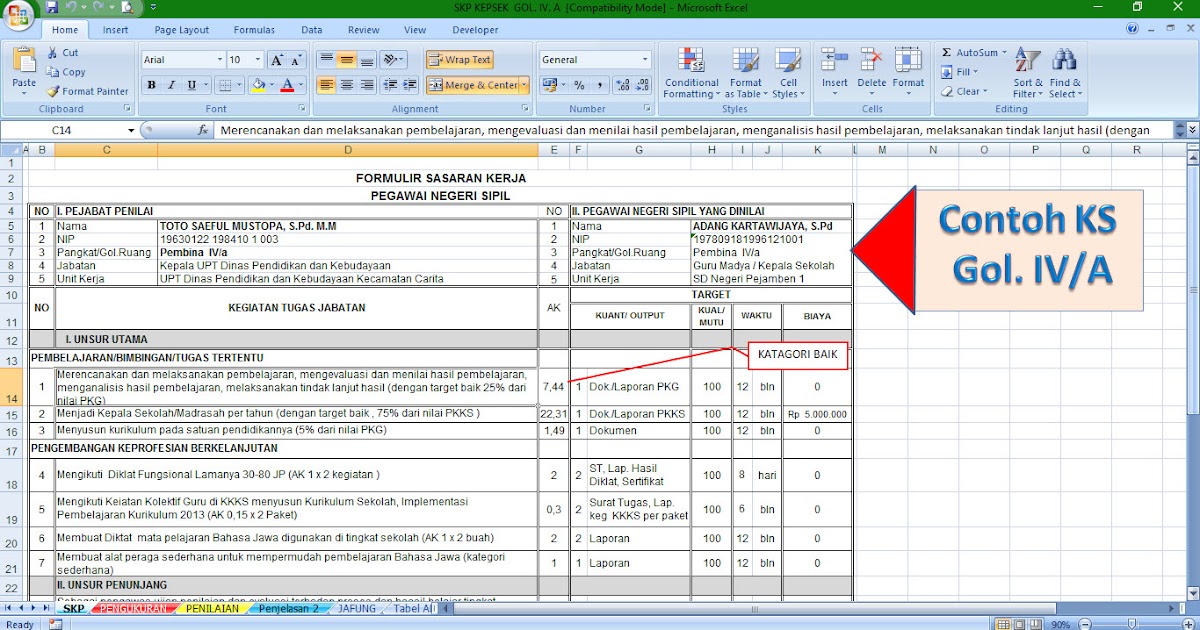The width and height of the screenshot is (1200, 630).
Task: Increase the cell indent
Action: click(x=410, y=85)
